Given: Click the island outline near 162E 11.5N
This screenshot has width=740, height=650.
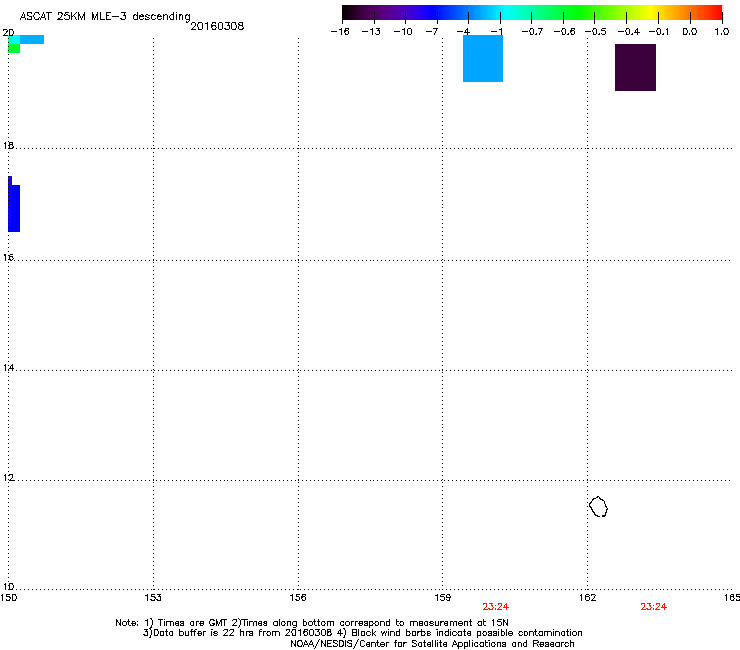Looking at the screenshot, I should point(598,506).
